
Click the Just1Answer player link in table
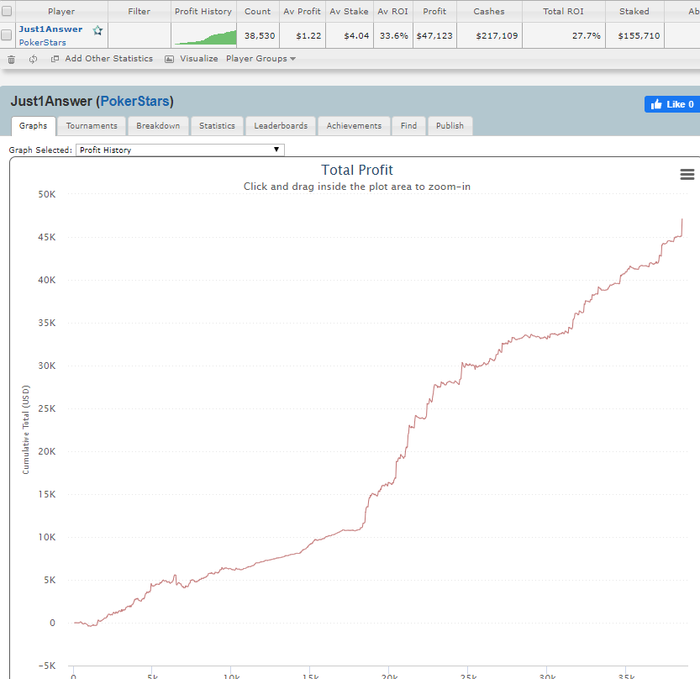50,29
